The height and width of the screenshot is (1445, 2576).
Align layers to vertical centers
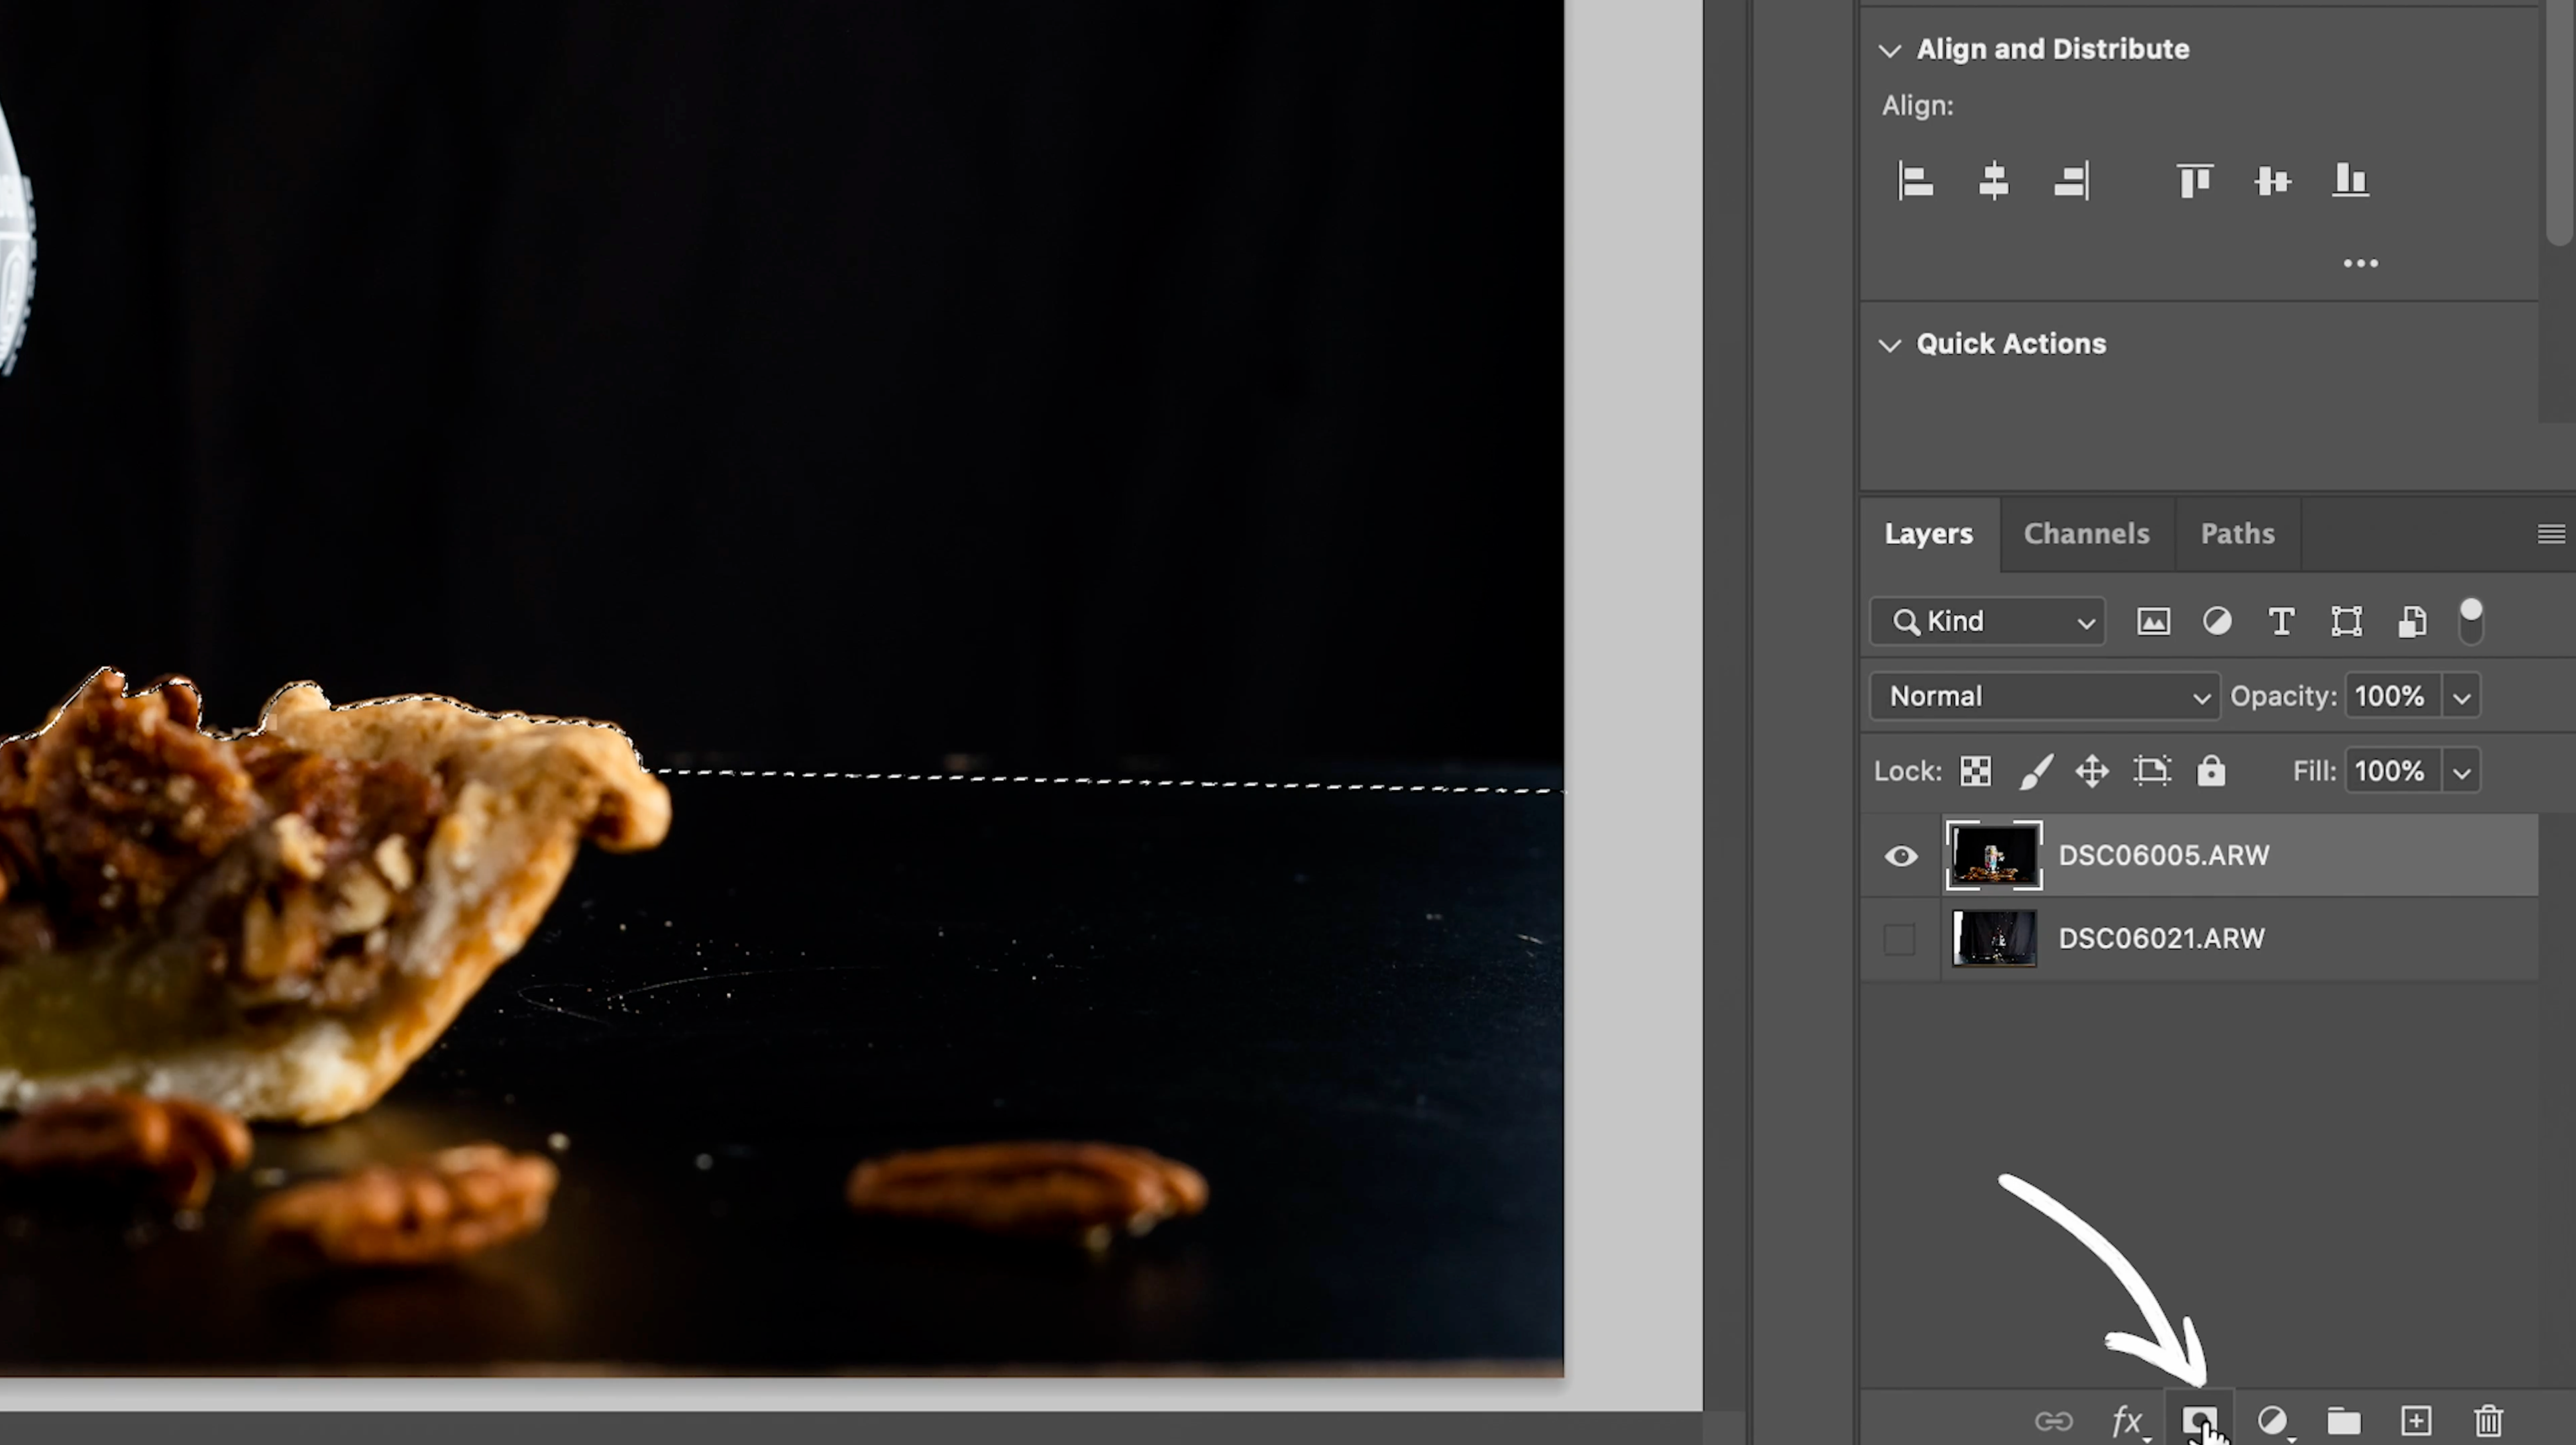[2272, 181]
